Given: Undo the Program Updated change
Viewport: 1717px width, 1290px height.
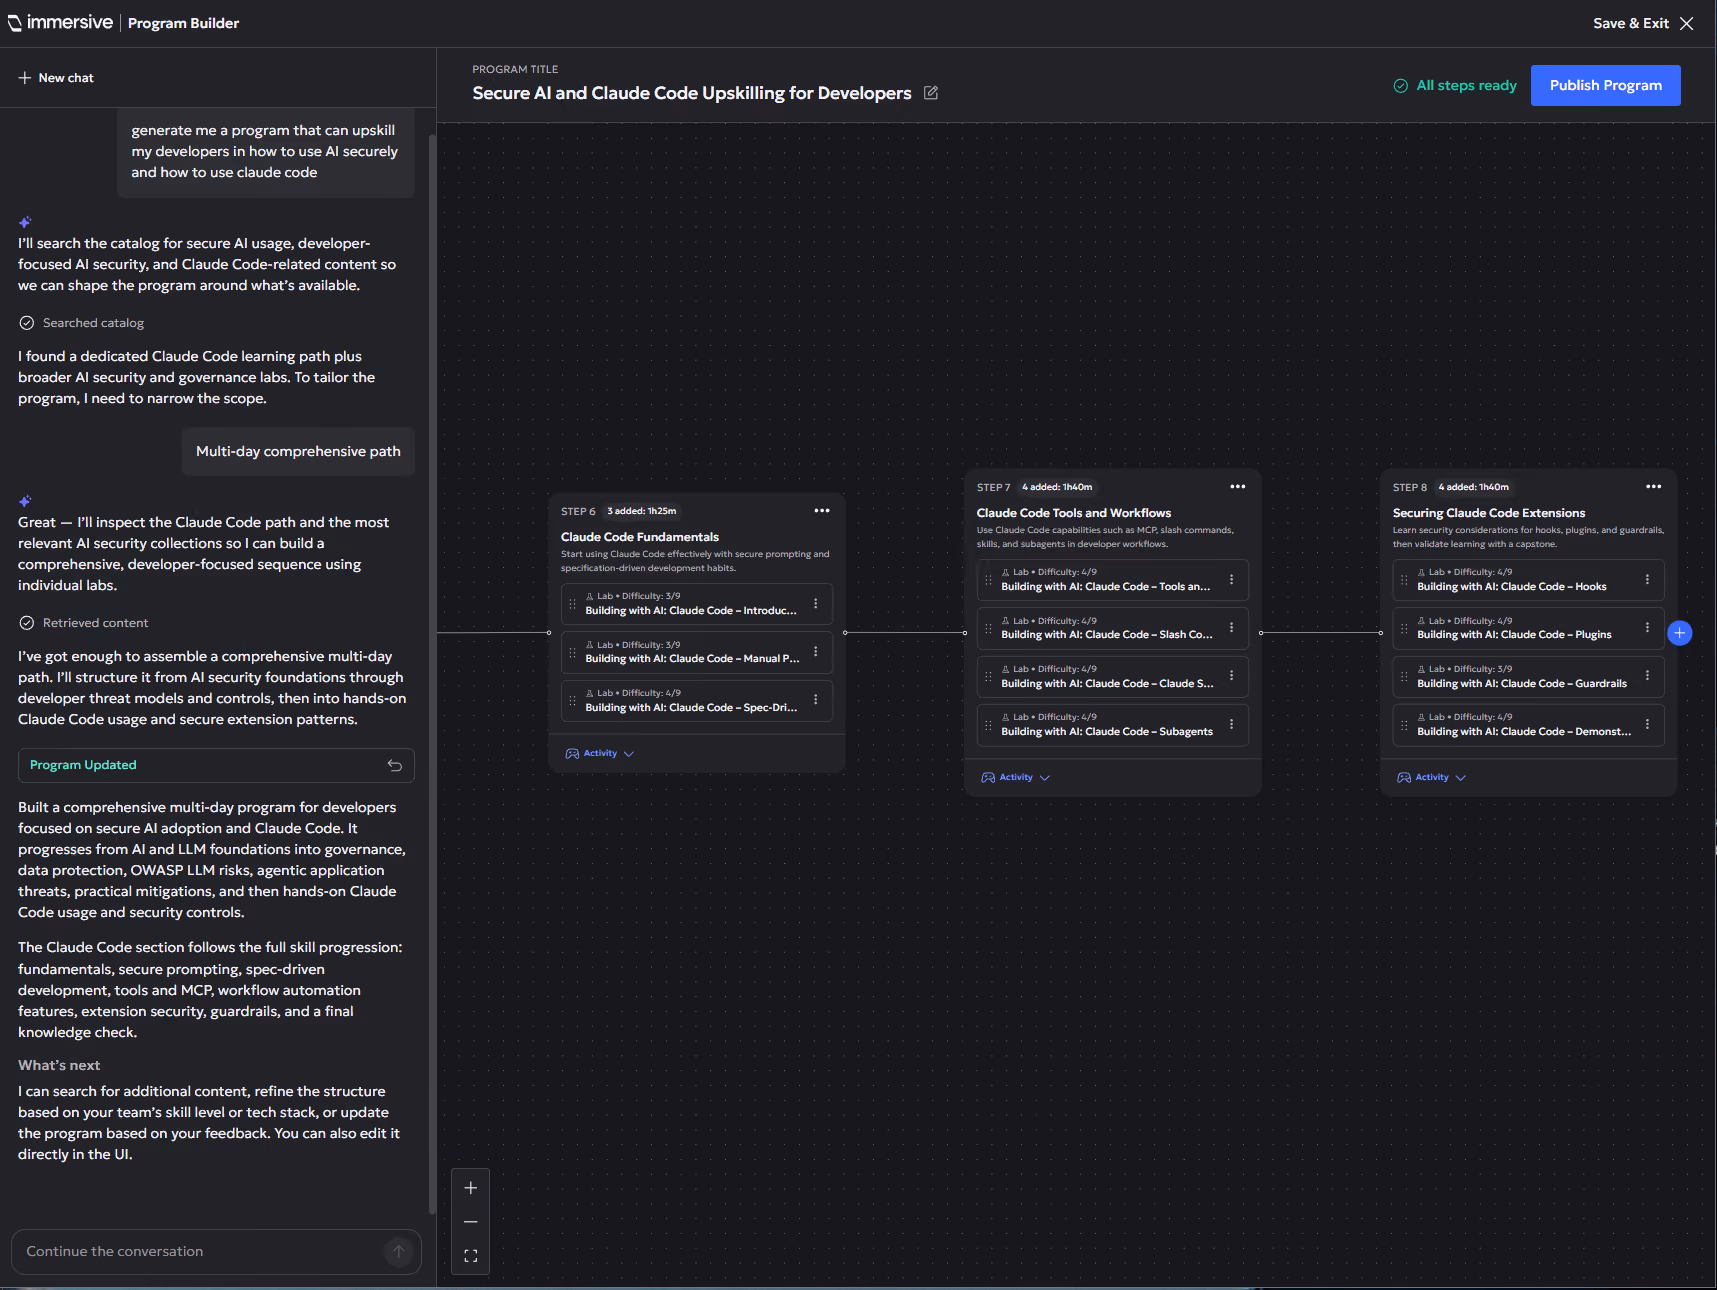Looking at the screenshot, I should click(x=395, y=765).
